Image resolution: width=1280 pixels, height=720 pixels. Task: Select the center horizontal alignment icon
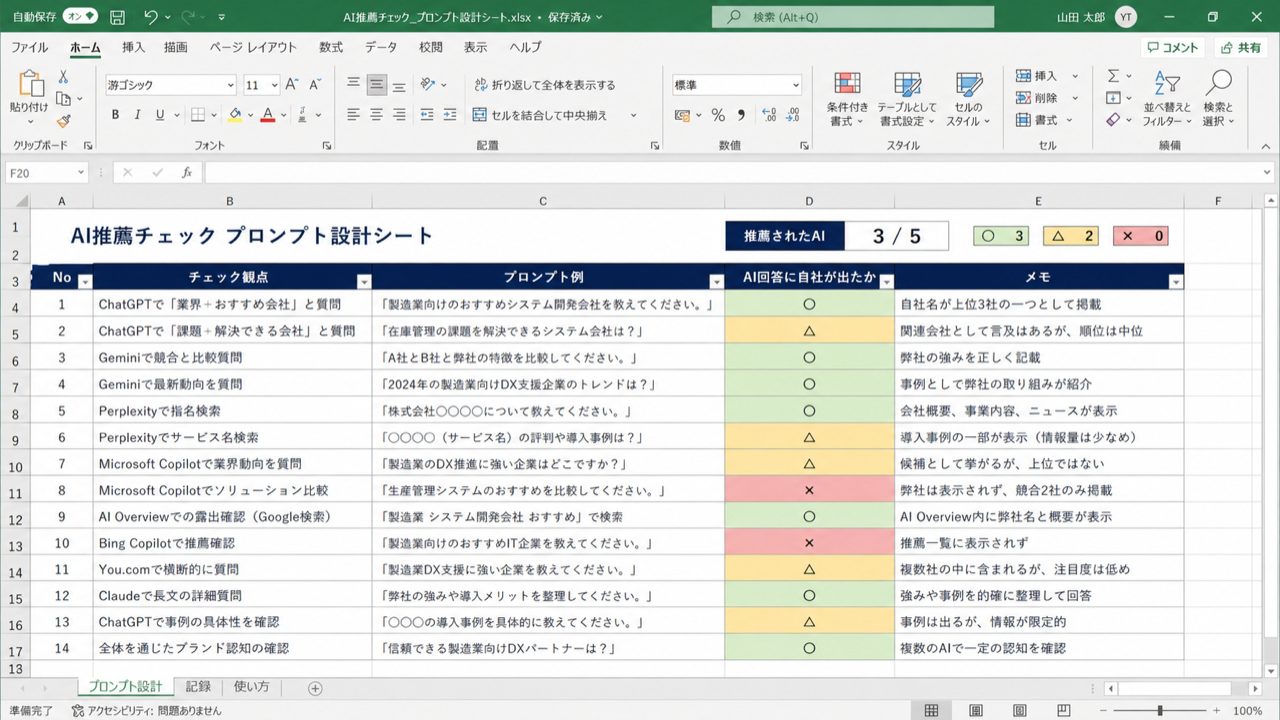click(x=376, y=115)
